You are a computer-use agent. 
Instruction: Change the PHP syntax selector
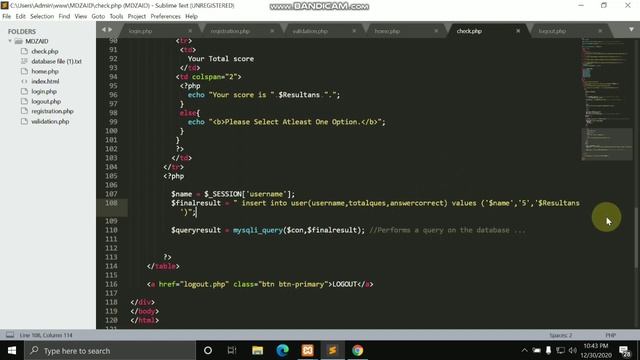(611, 335)
